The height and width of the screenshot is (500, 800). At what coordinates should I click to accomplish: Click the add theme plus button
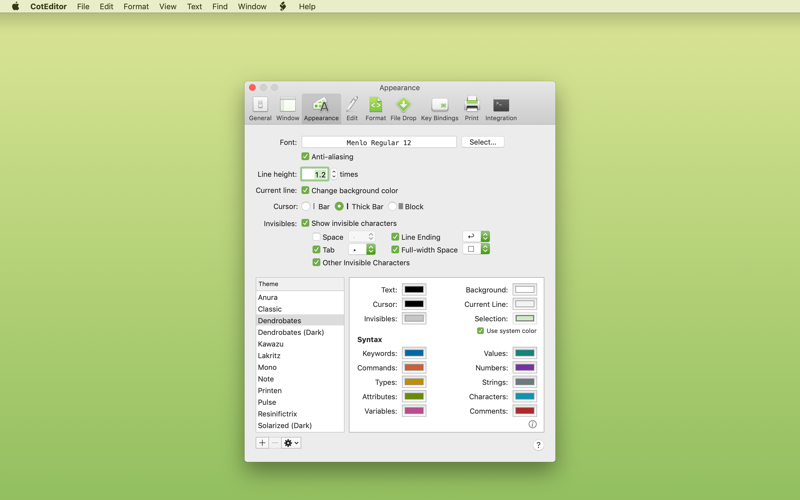(x=262, y=443)
